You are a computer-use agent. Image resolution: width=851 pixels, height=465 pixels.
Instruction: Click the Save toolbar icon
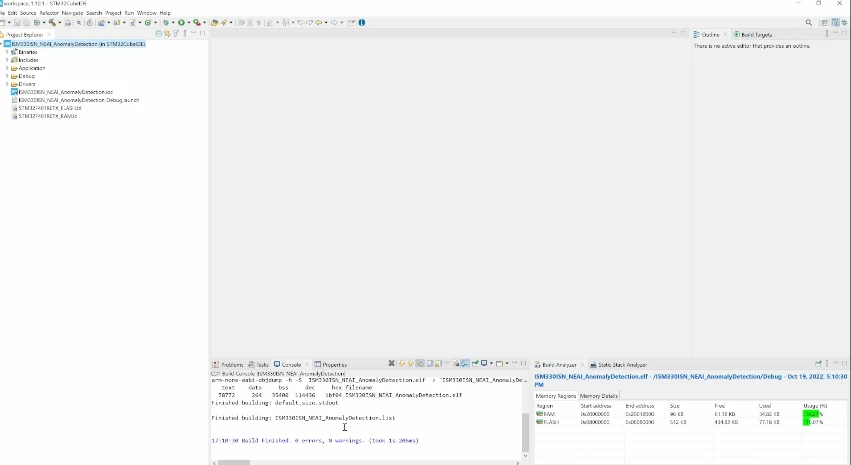point(17,22)
